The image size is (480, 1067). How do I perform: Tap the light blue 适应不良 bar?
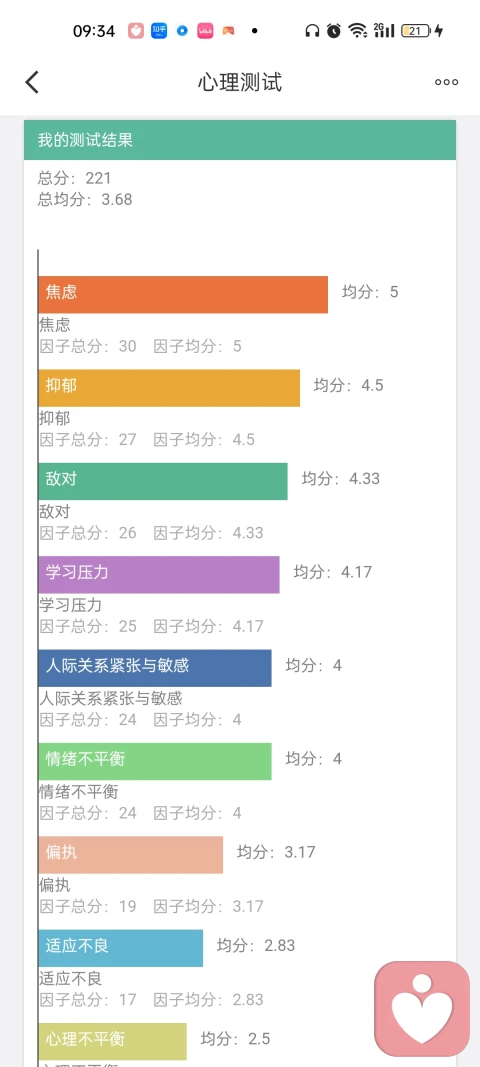click(x=121, y=948)
